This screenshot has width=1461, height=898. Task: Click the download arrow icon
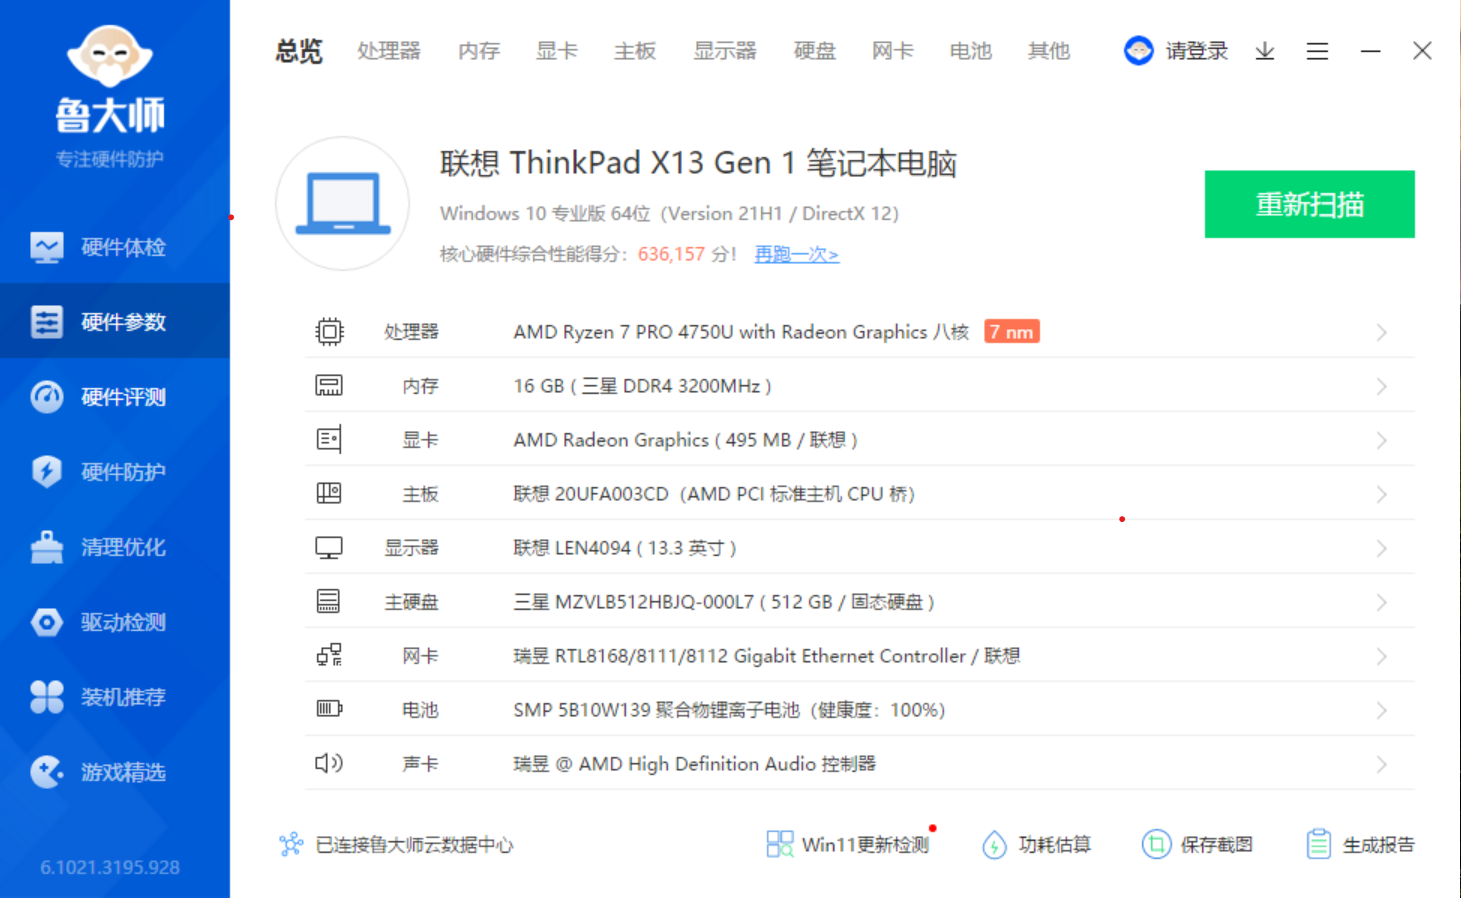(1265, 51)
